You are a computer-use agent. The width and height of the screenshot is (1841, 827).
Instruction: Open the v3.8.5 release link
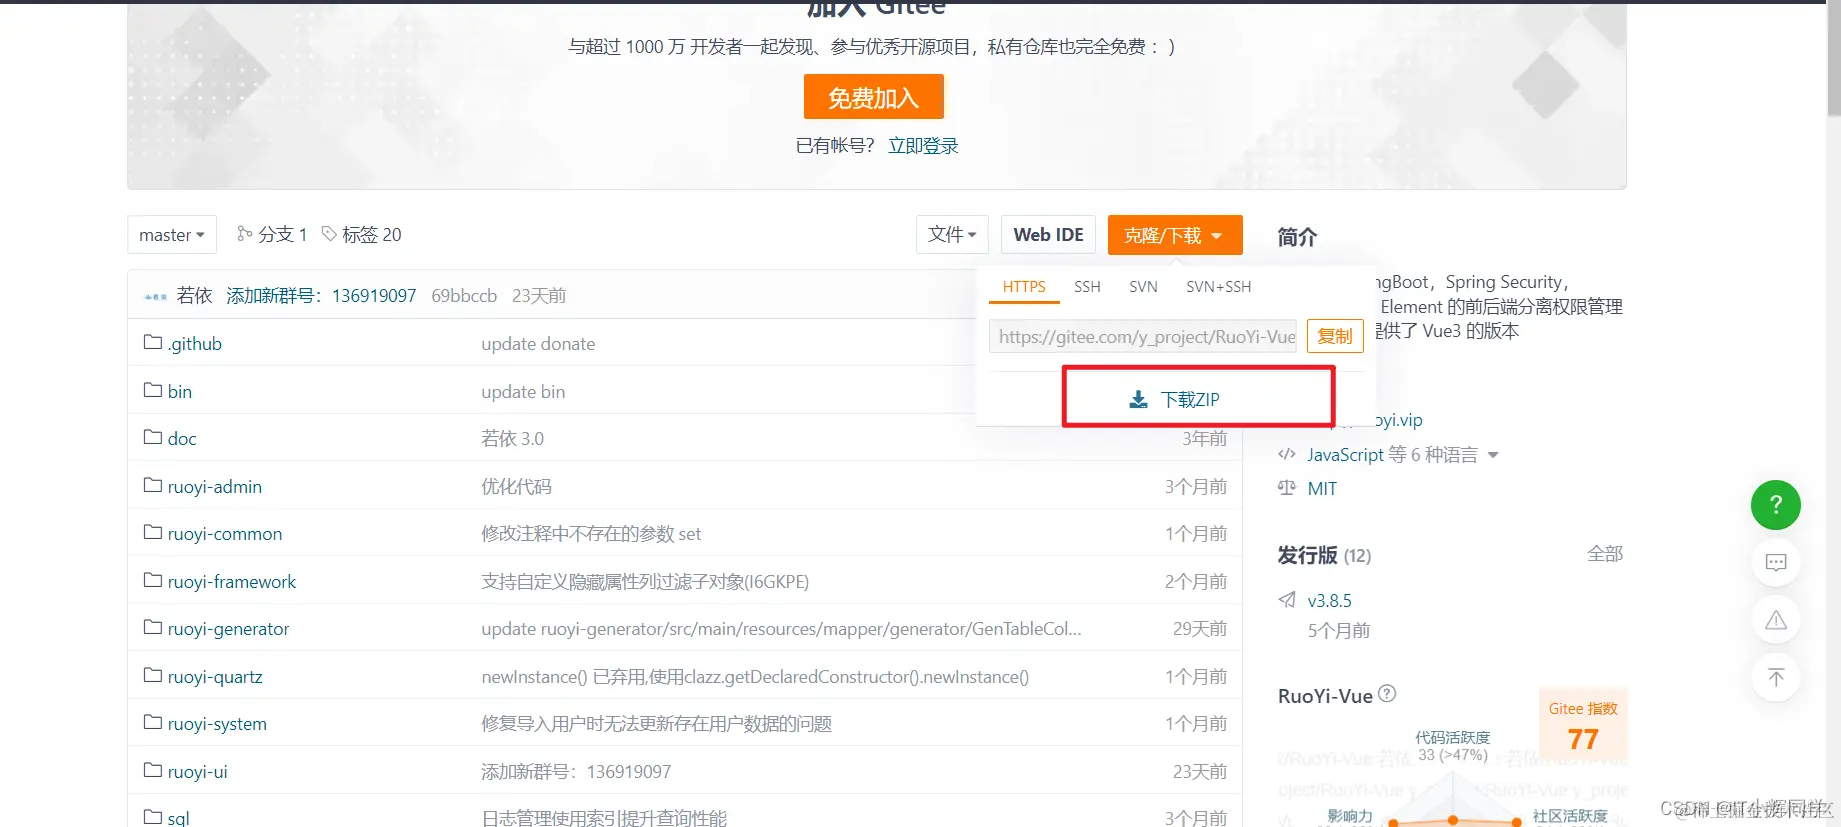pyautogui.click(x=1330, y=600)
